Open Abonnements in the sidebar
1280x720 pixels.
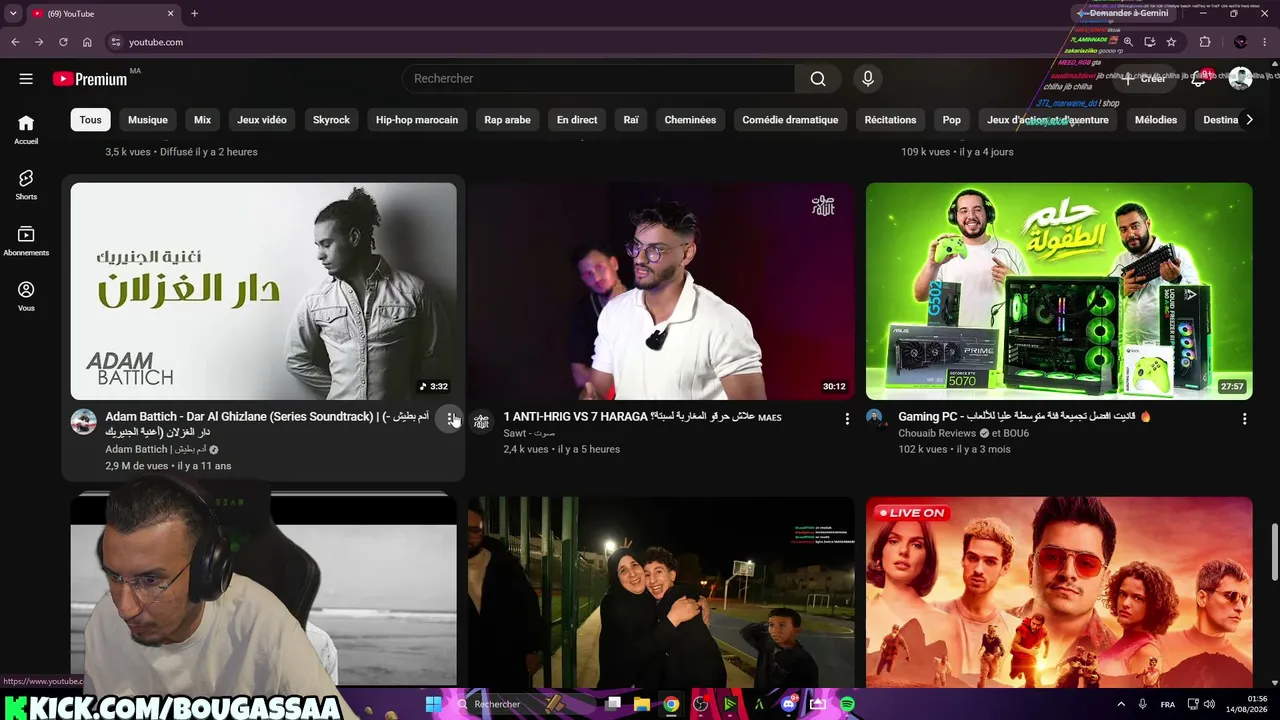26,240
